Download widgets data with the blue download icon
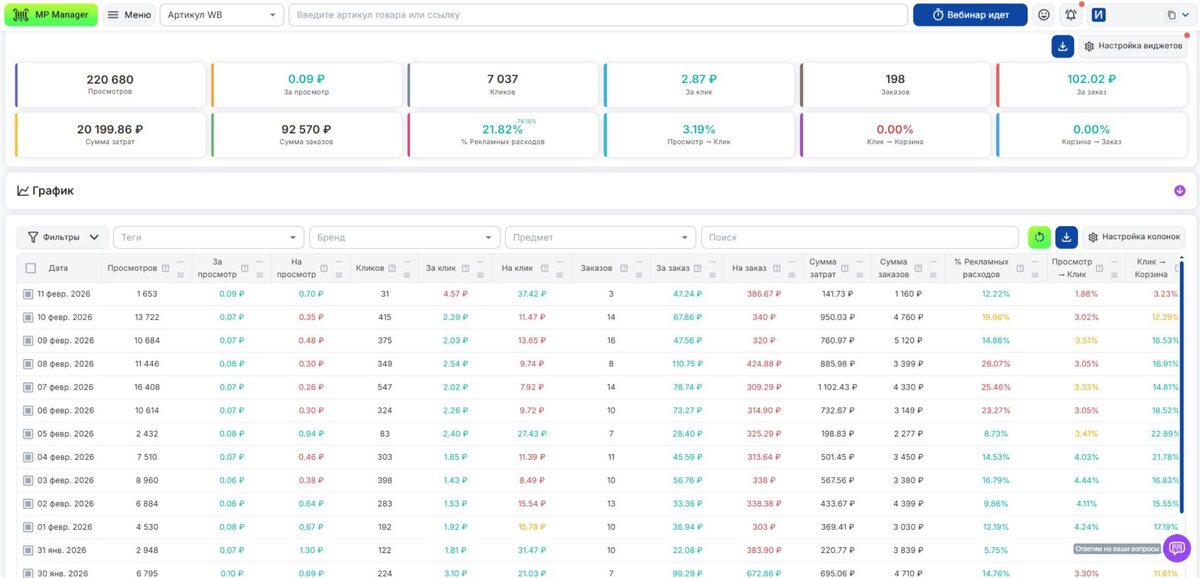 pos(1062,46)
